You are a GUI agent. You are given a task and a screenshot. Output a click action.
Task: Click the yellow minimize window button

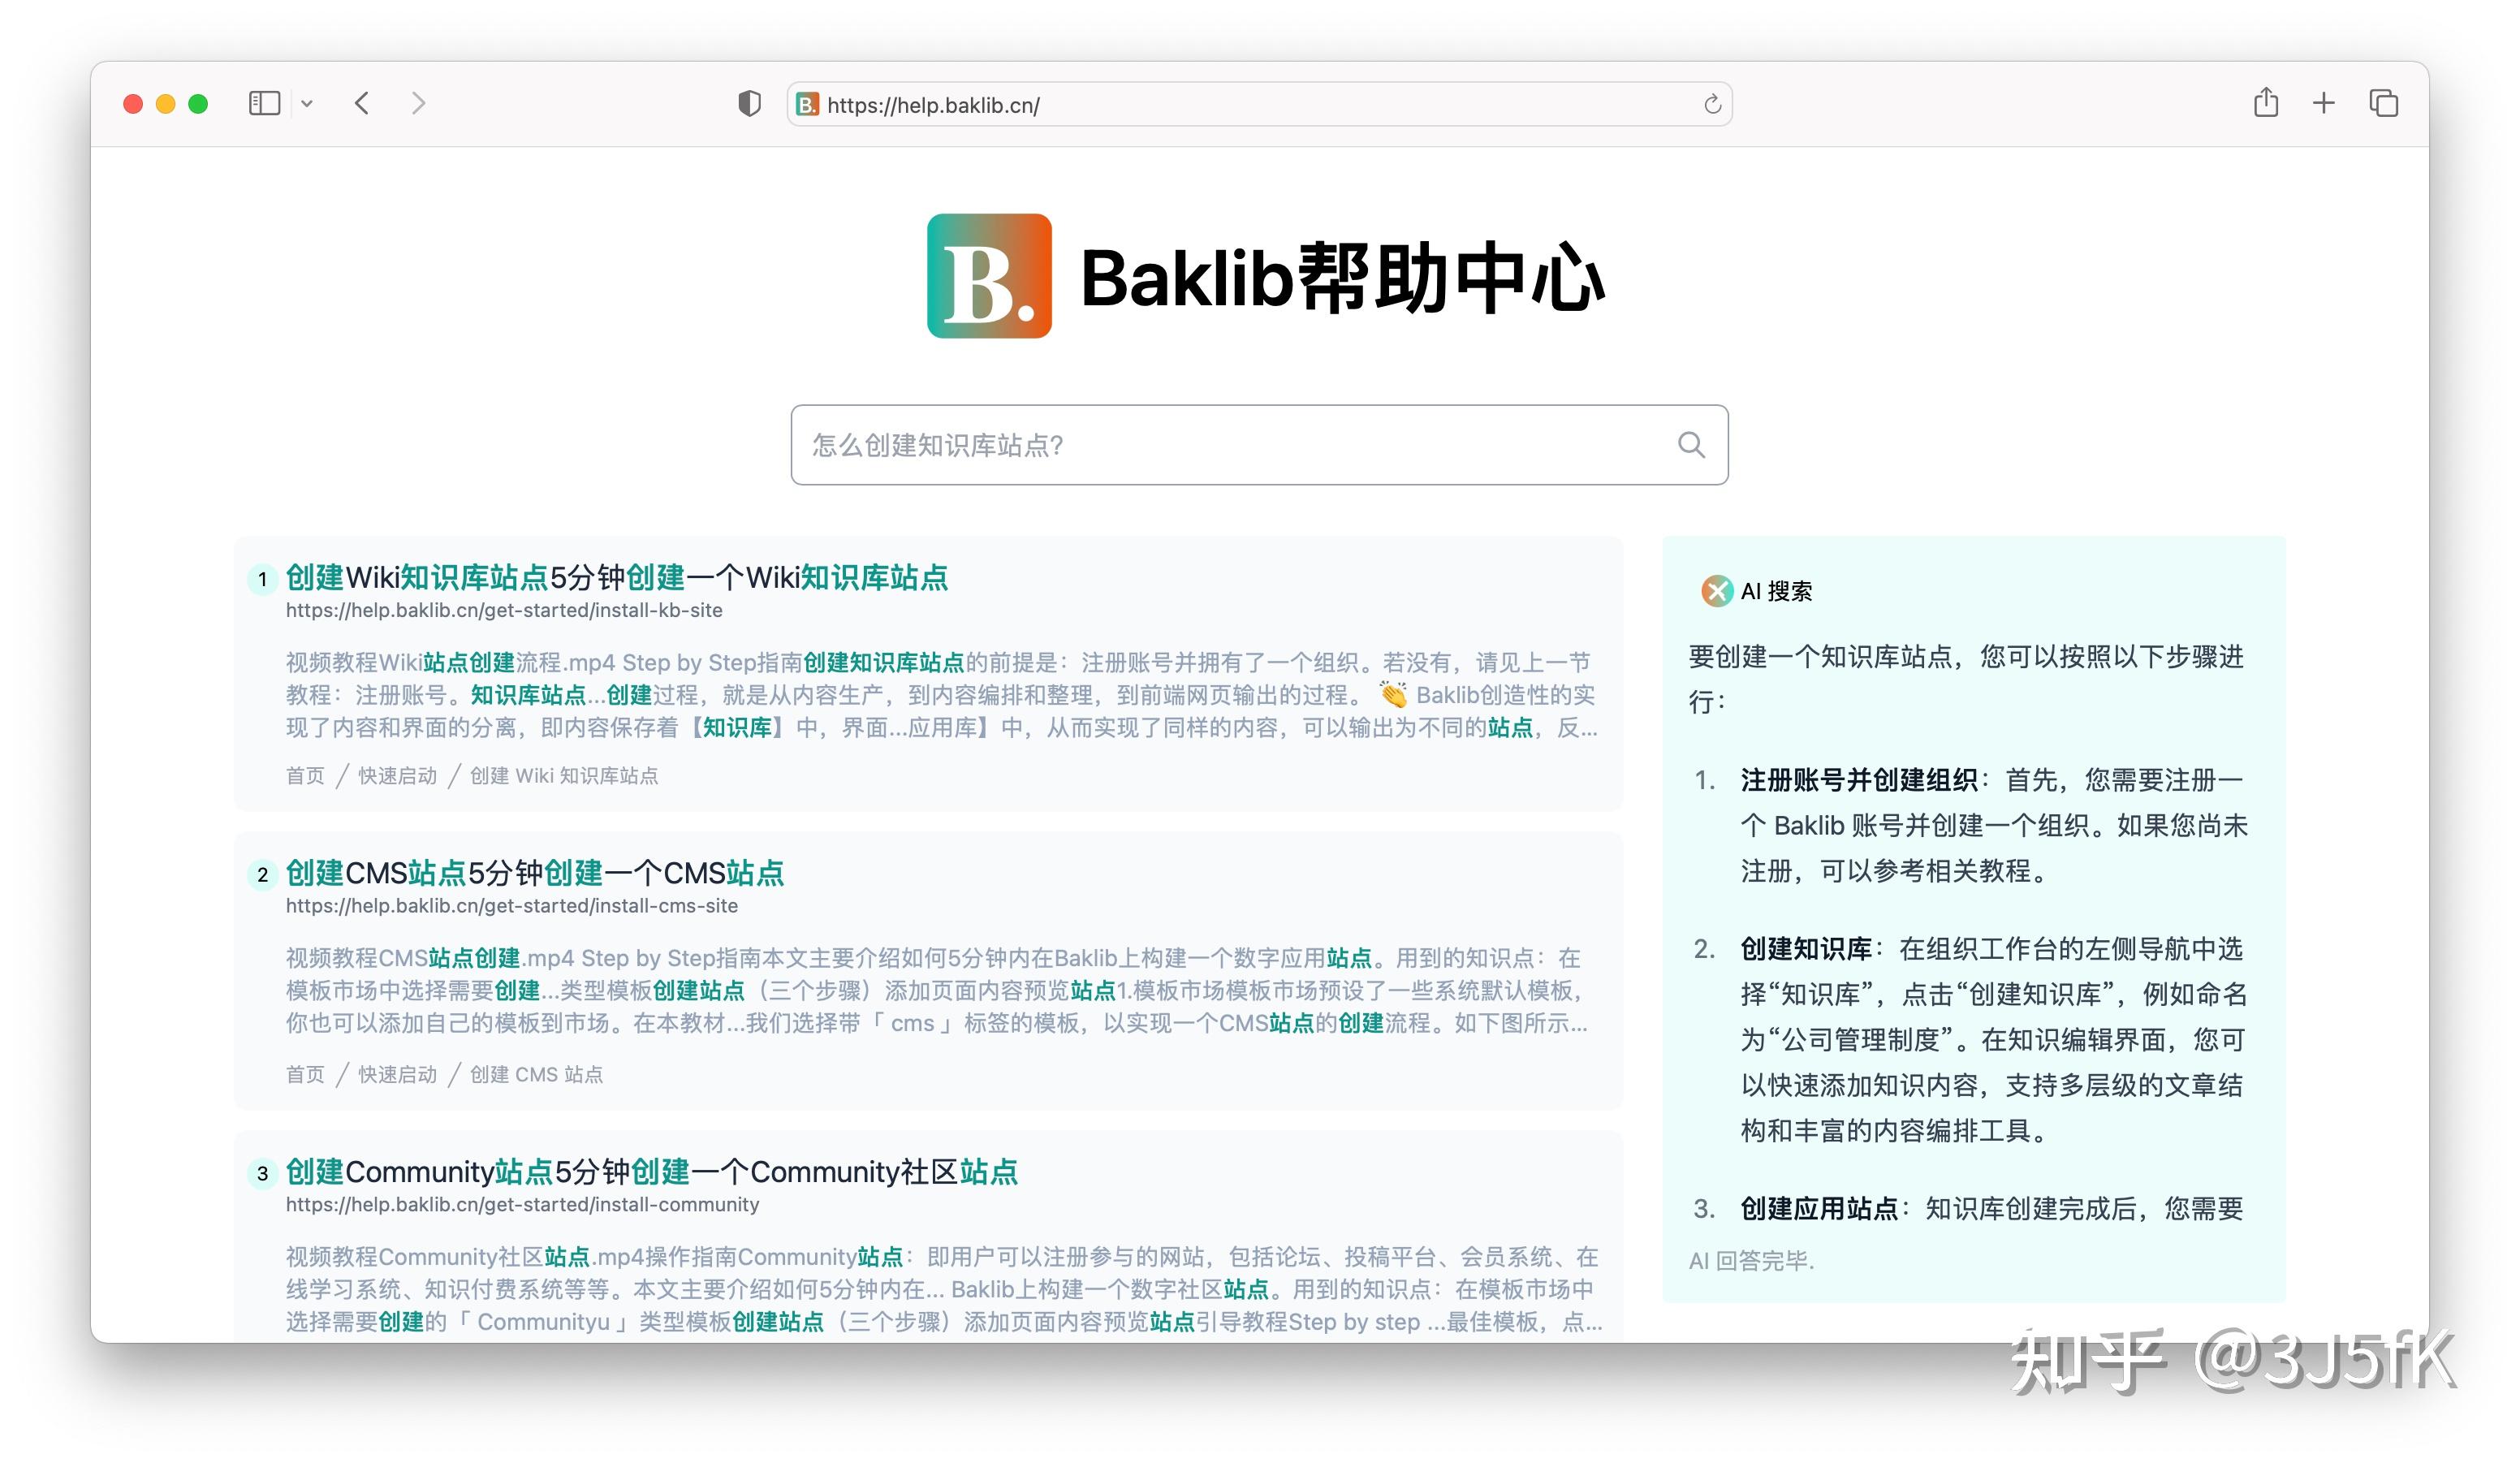tap(166, 104)
